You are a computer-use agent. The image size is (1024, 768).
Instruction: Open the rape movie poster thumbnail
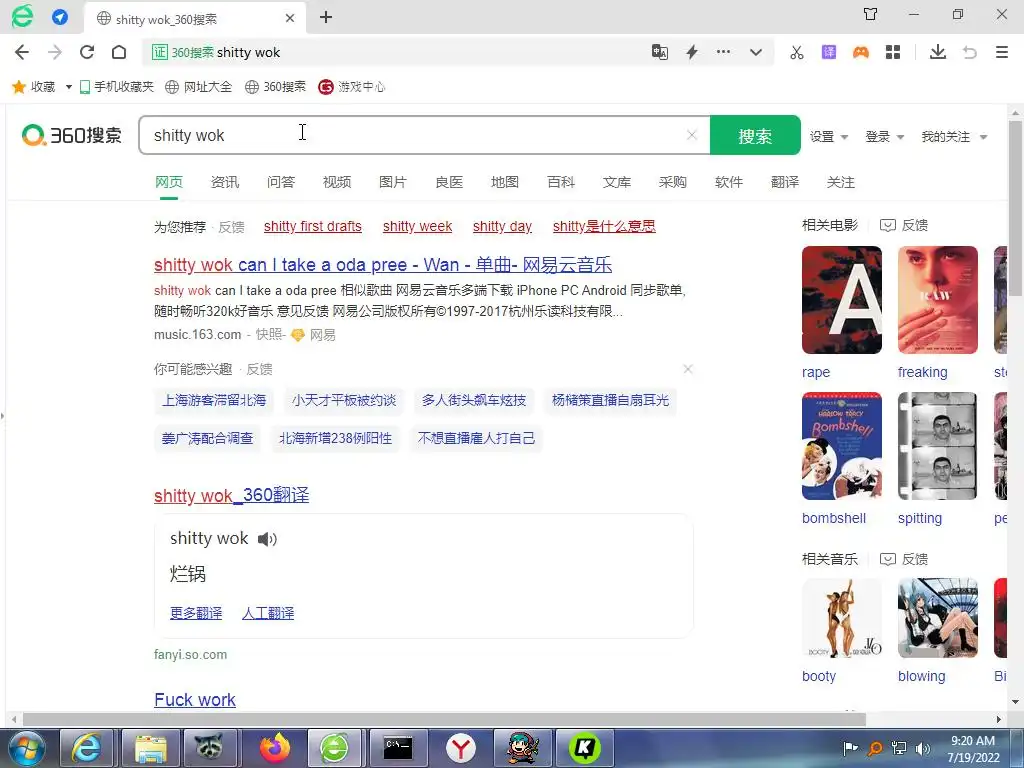point(842,300)
